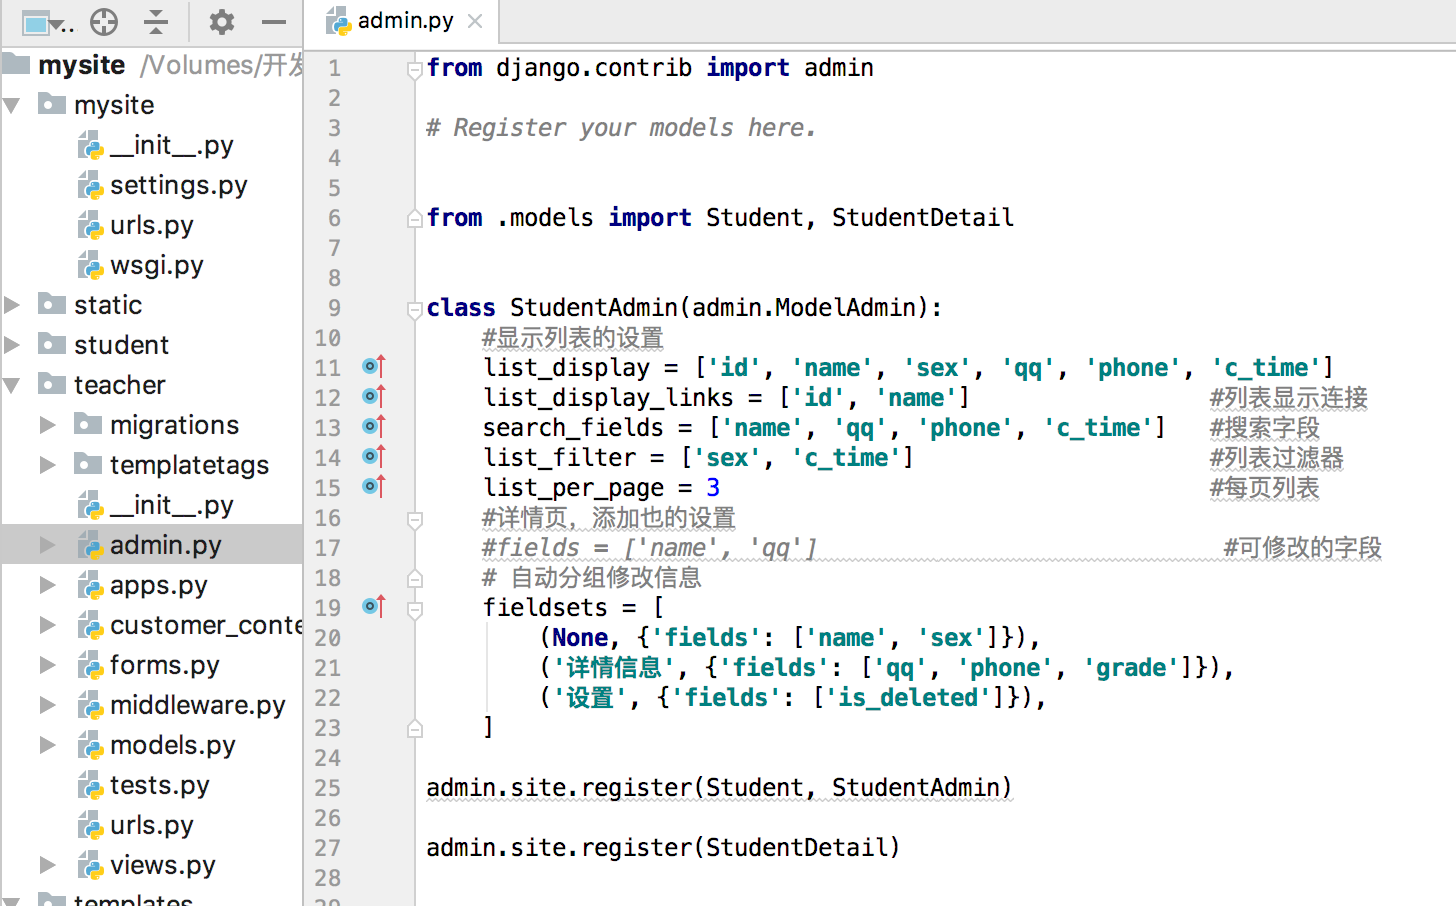Hide the project panel with the minus icon

click(274, 21)
